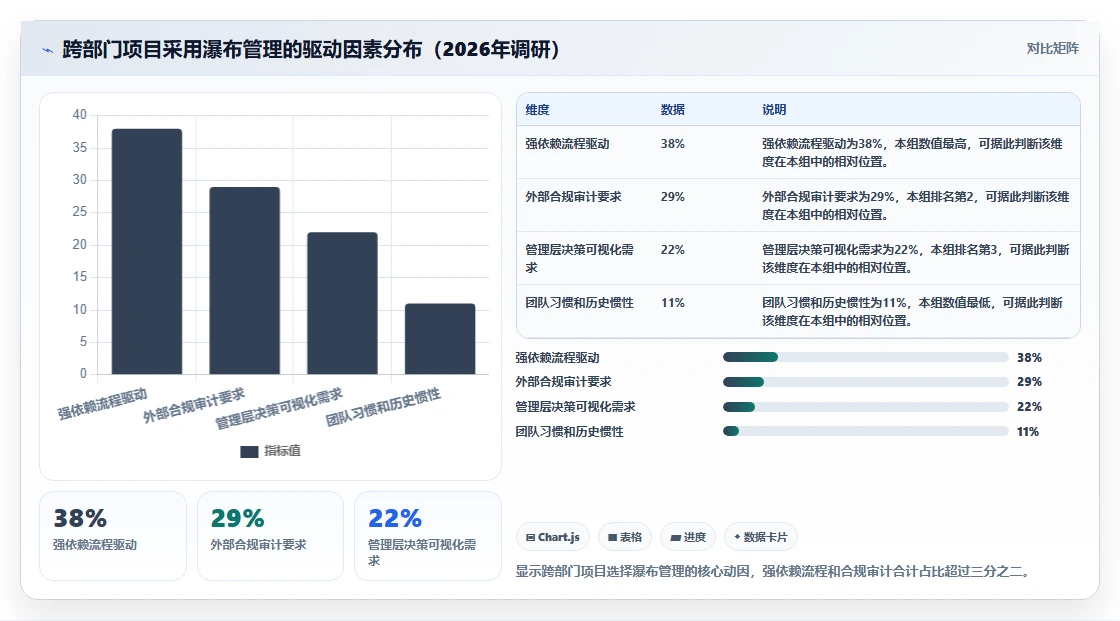Click the 外部合规审计要求 progress bar
Image resolution: width=1120 pixels, height=621 pixels.
coord(865,382)
